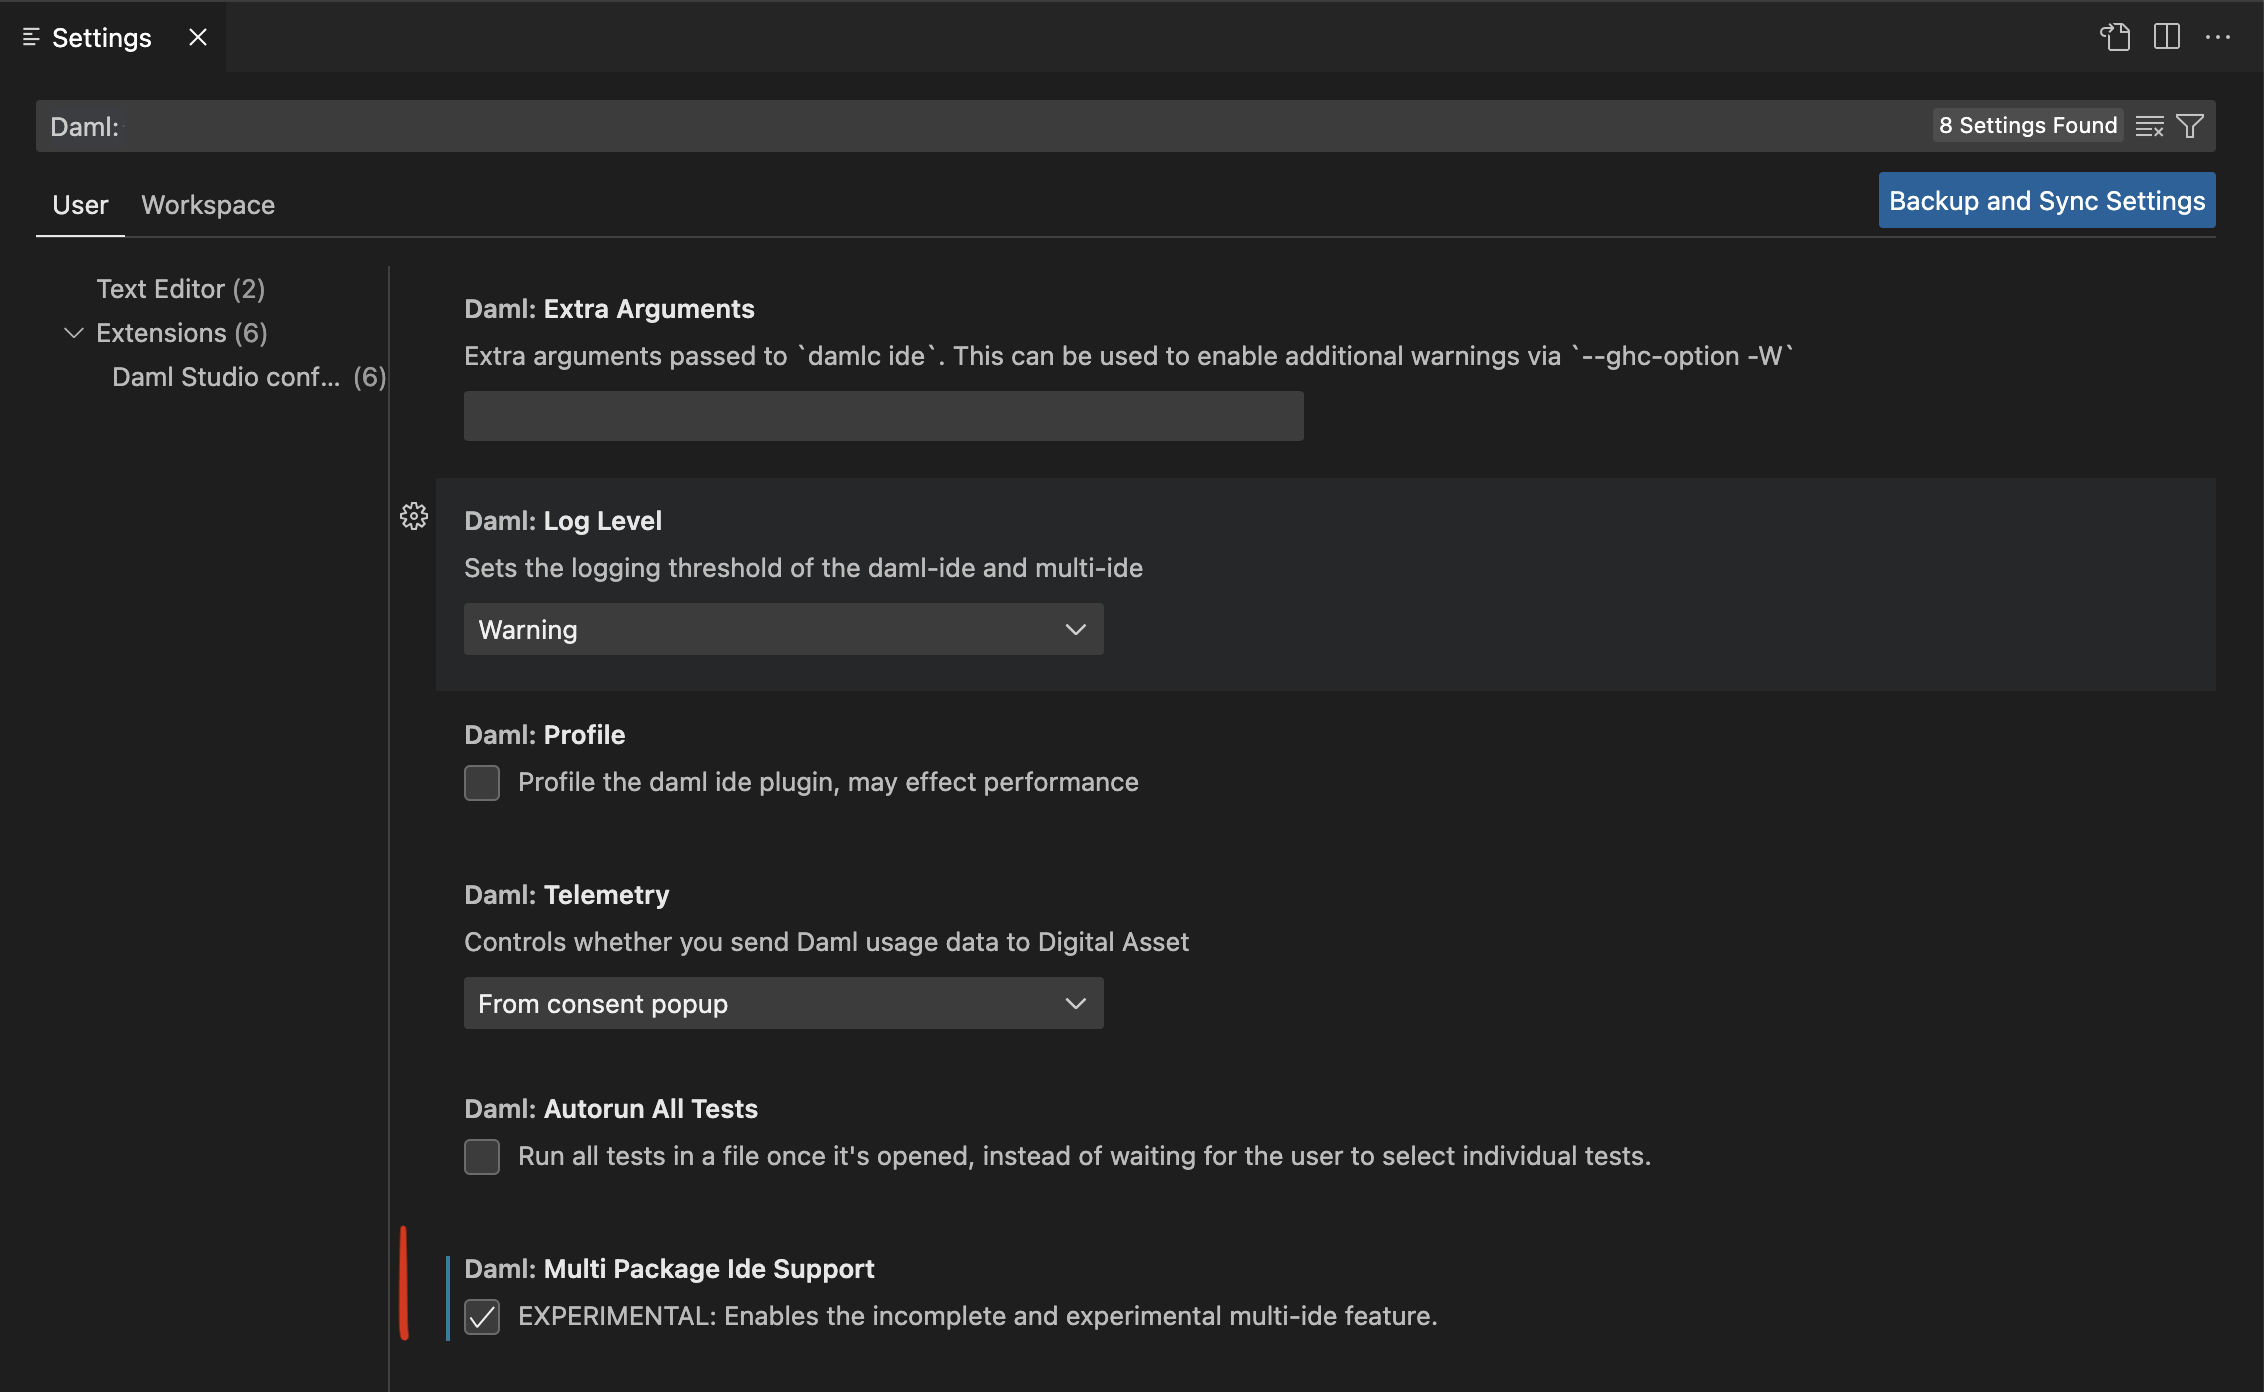
Task: Select the User settings tab
Action: (x=80, y=205)
